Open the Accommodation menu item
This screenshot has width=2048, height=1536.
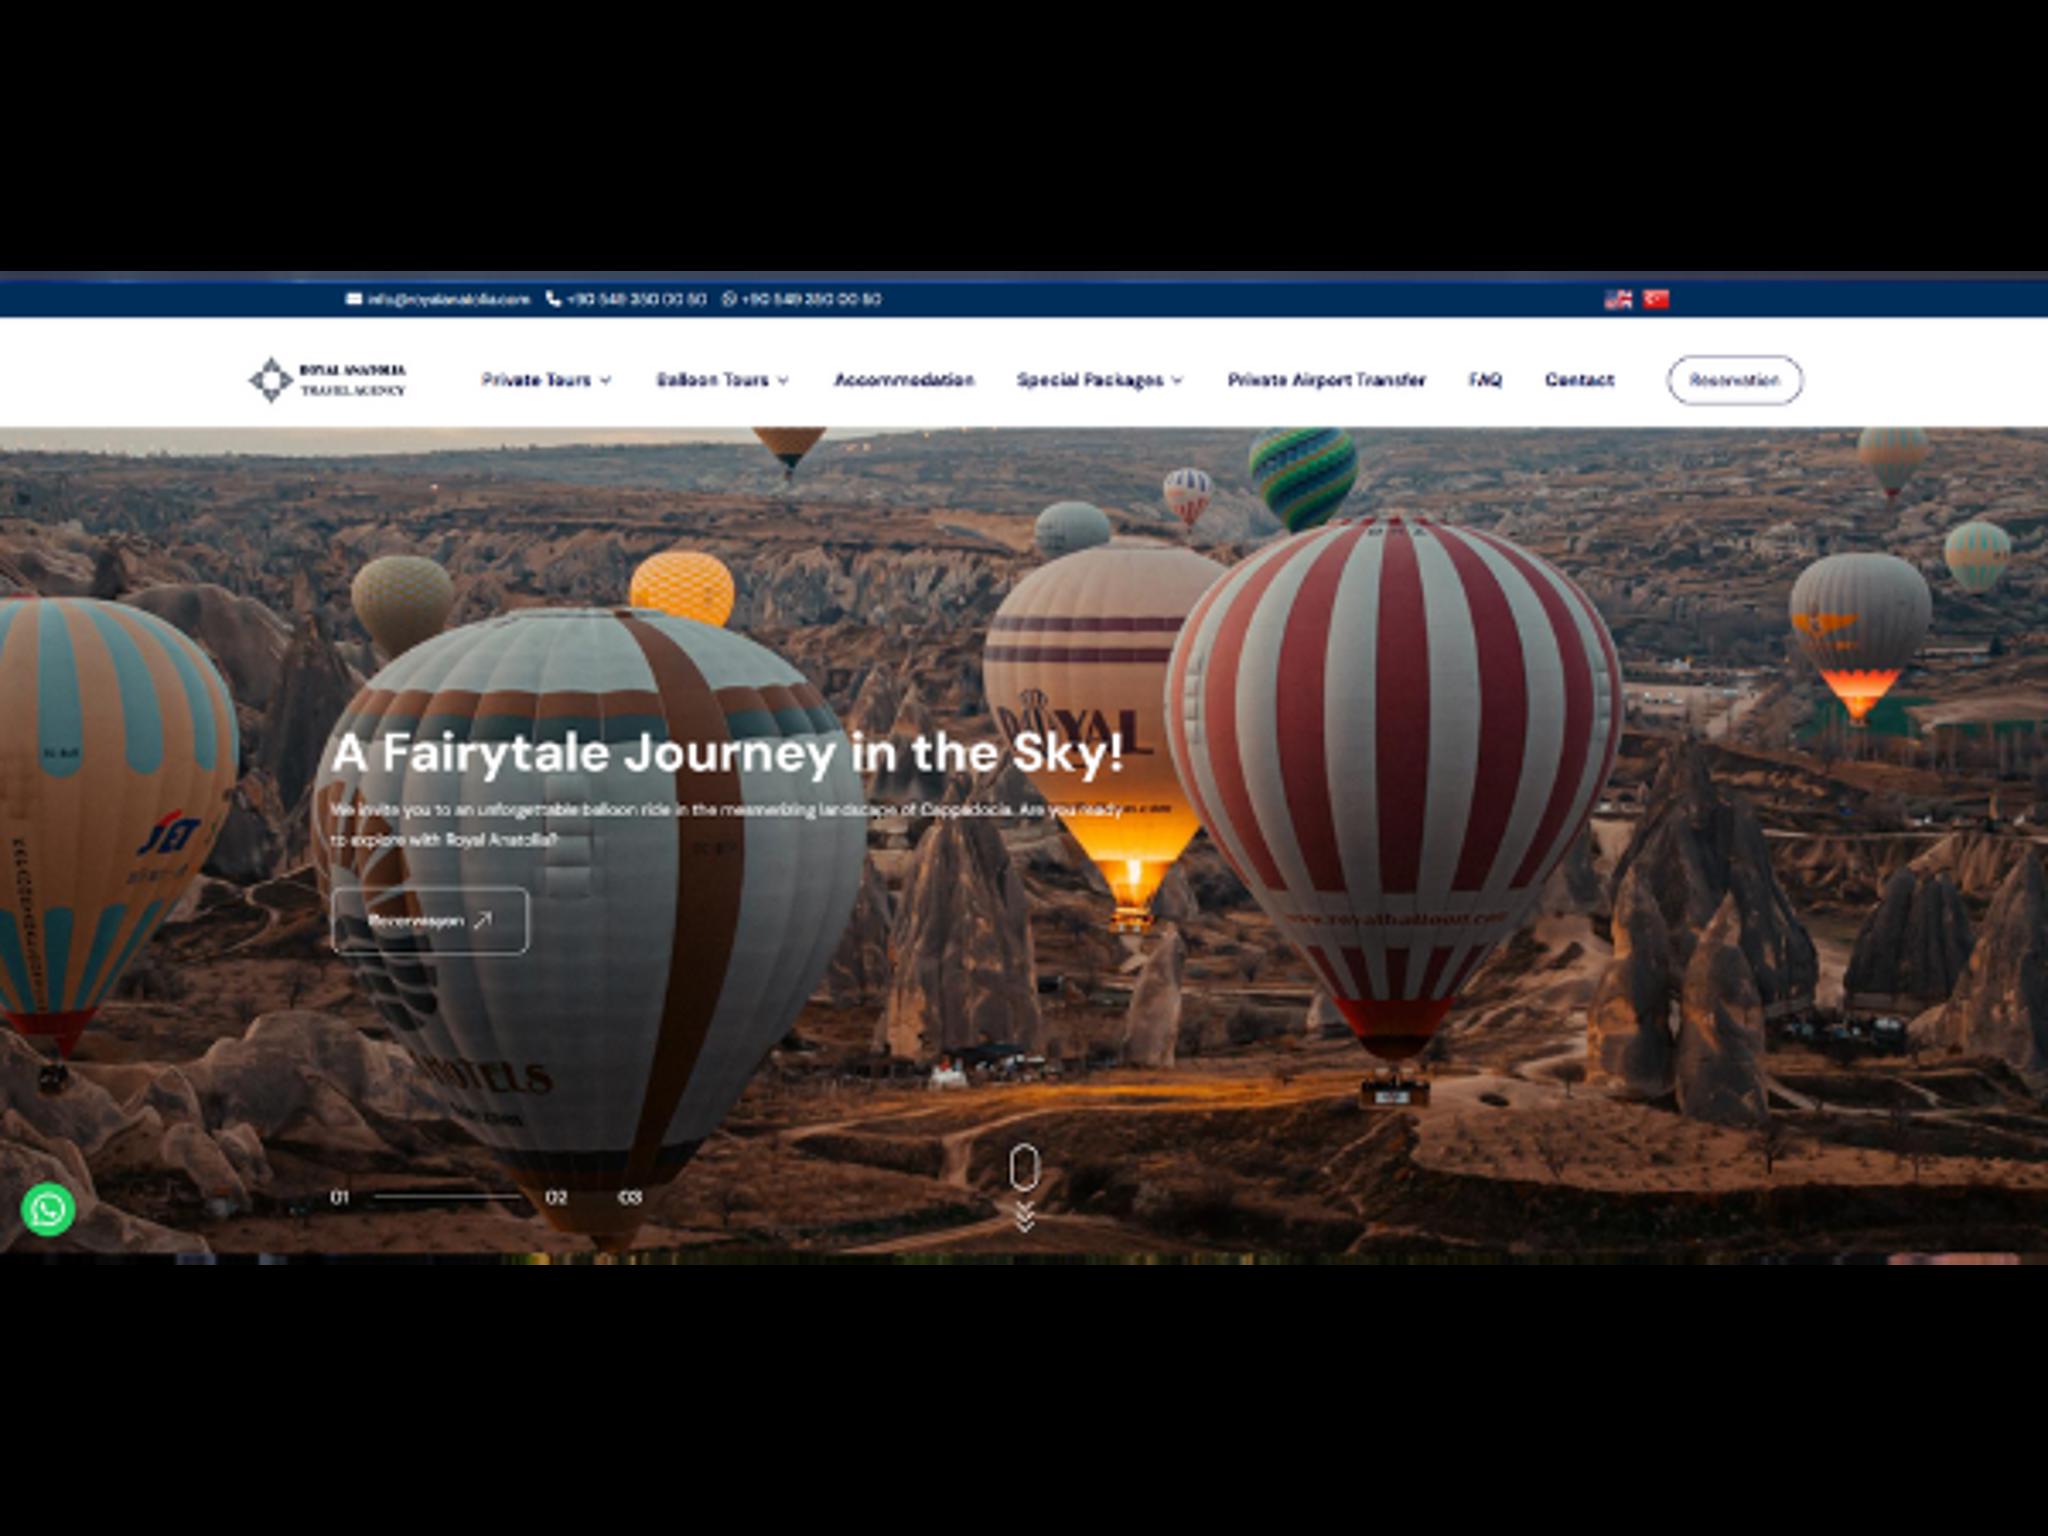(904, 380)
